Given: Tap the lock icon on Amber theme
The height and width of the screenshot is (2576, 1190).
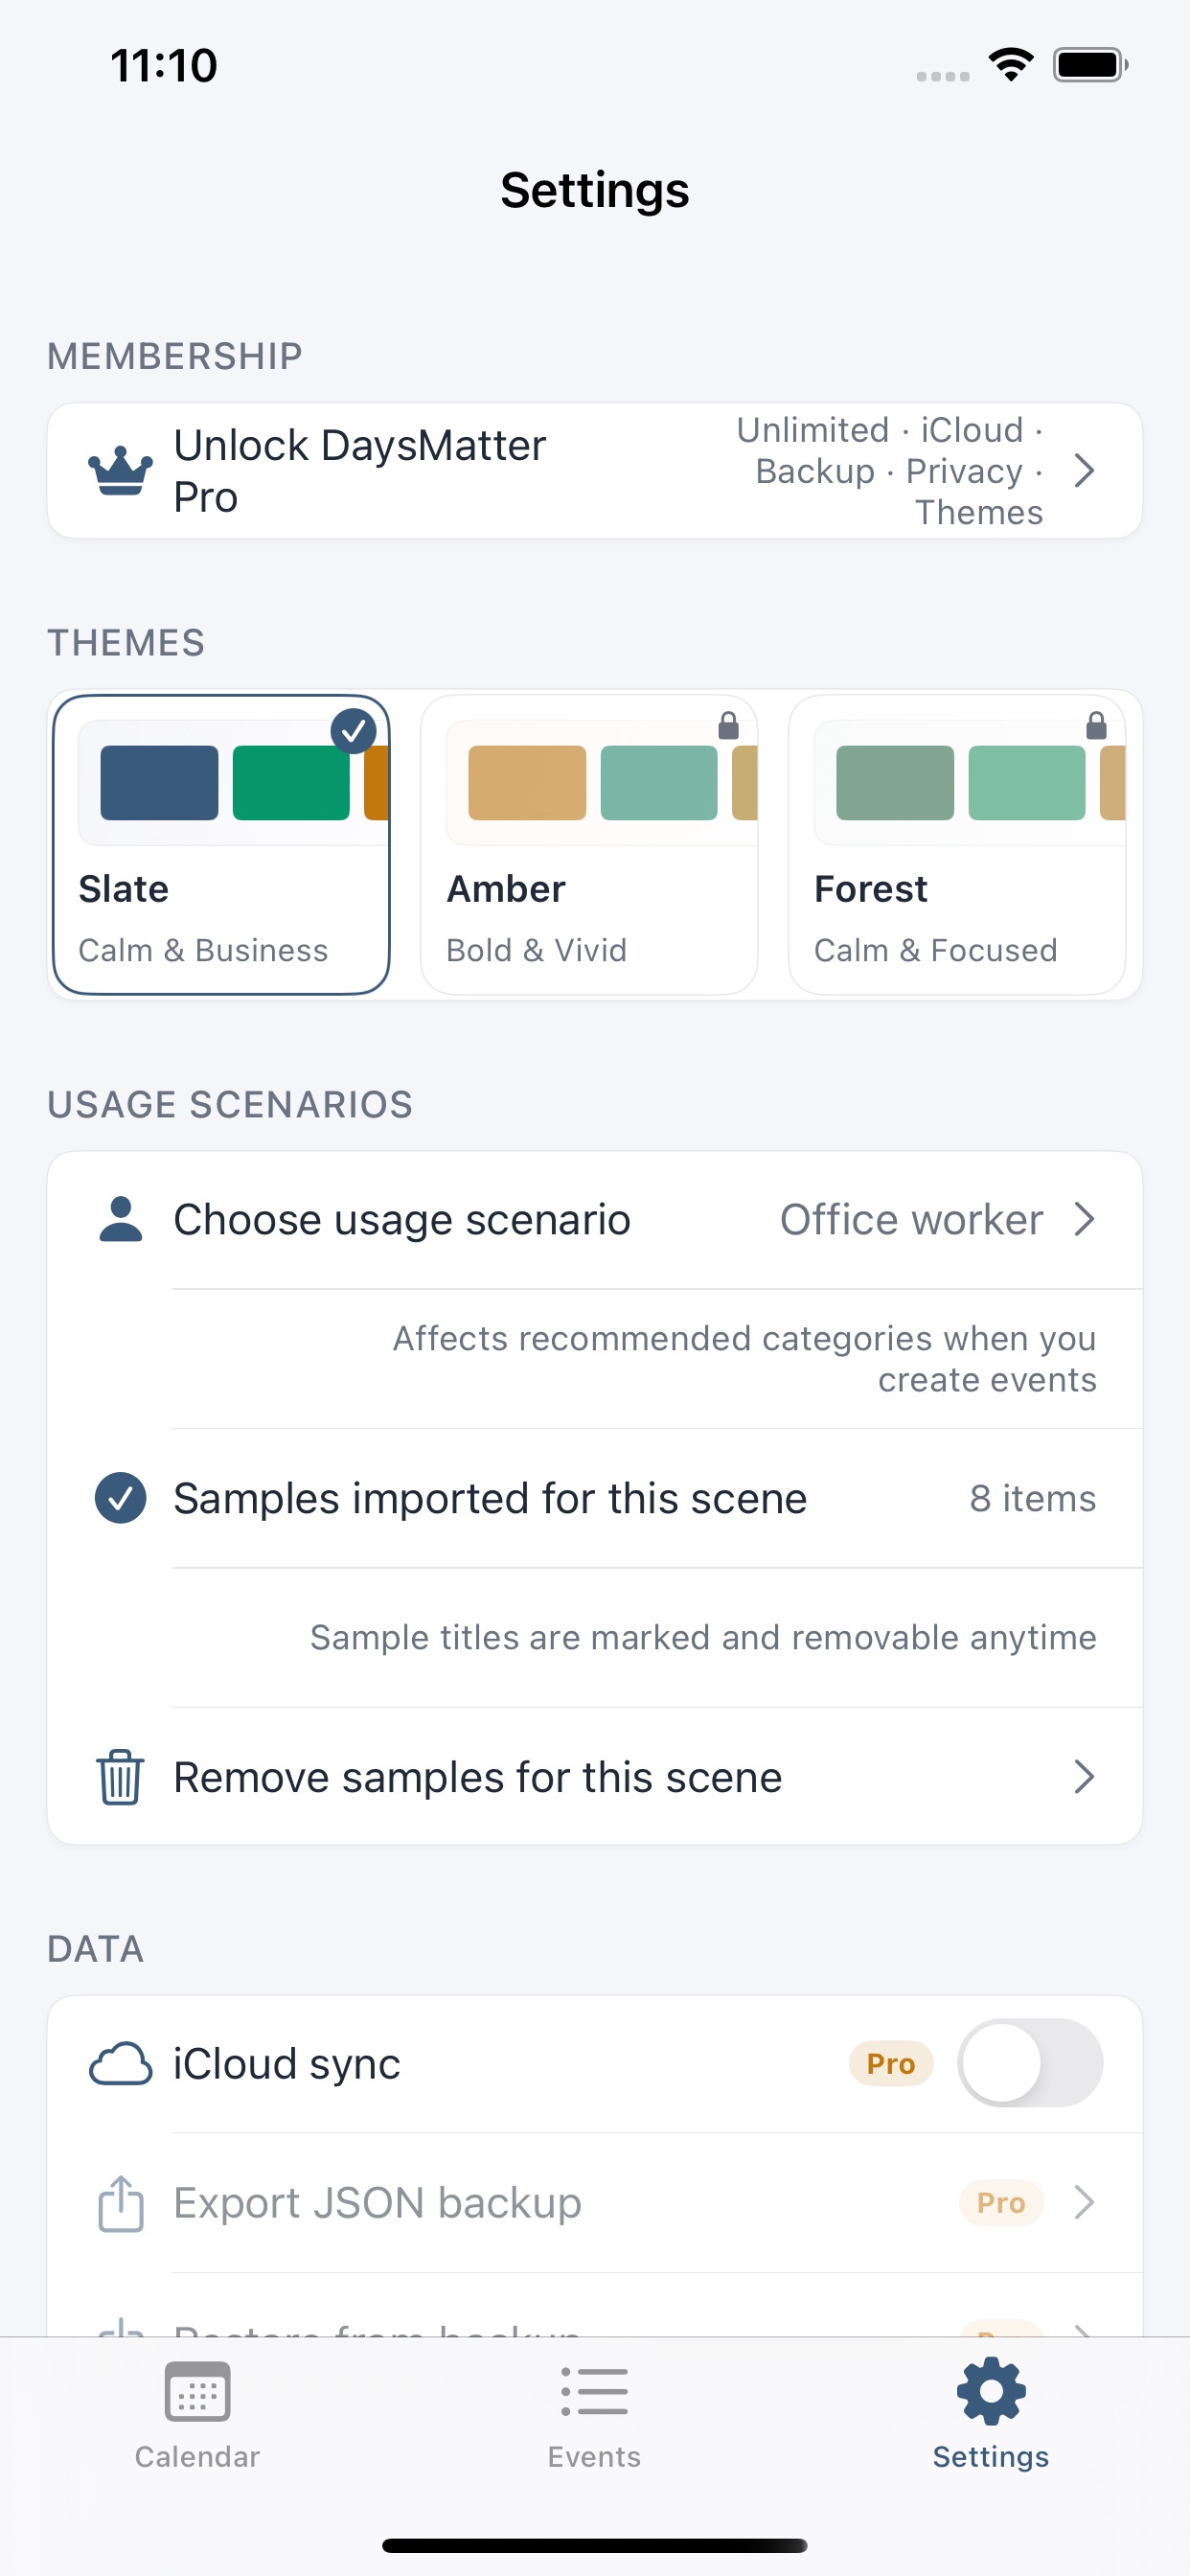Looking at the screenshot, I should [728, 725].
